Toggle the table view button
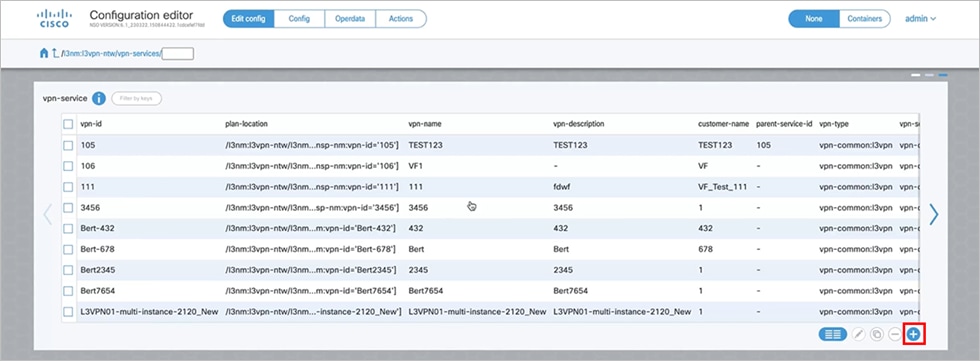 (832, 334)
